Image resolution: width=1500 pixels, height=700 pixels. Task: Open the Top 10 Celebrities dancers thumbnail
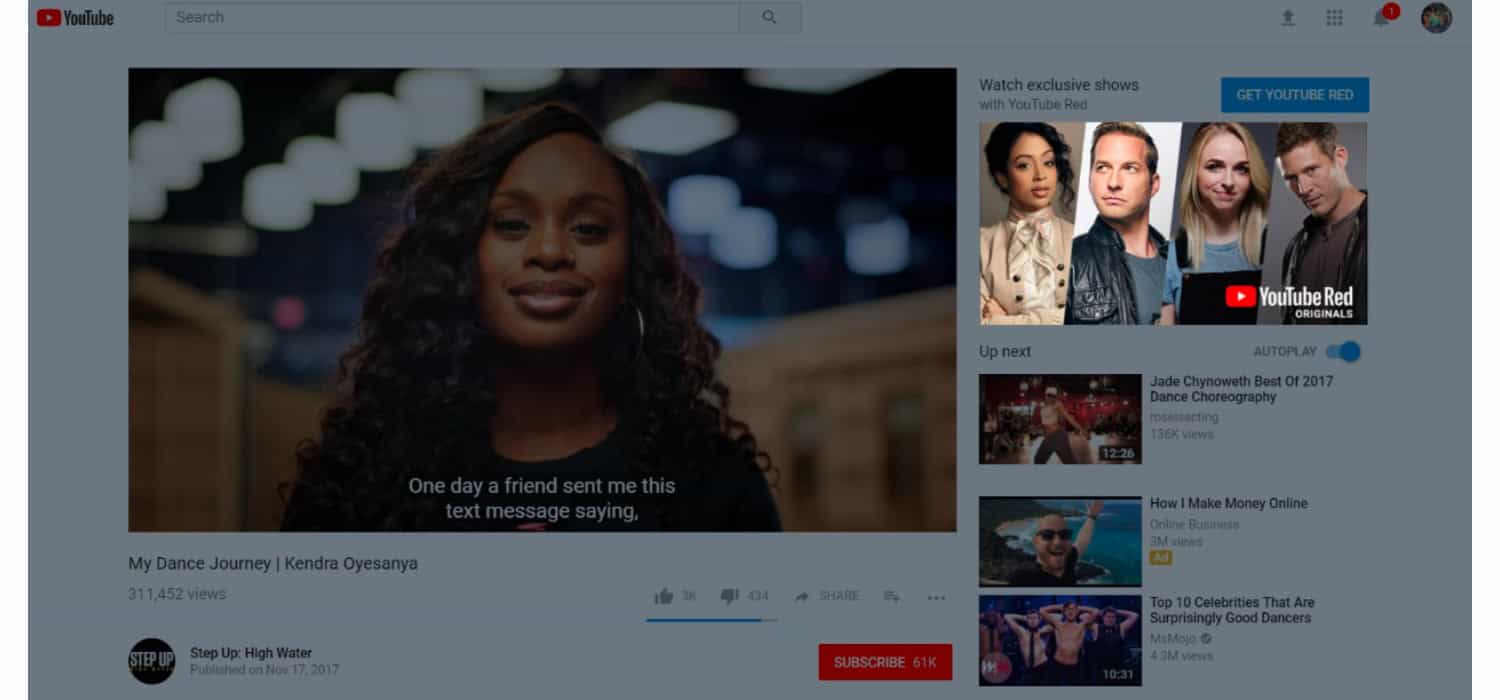coord(1060,640)
